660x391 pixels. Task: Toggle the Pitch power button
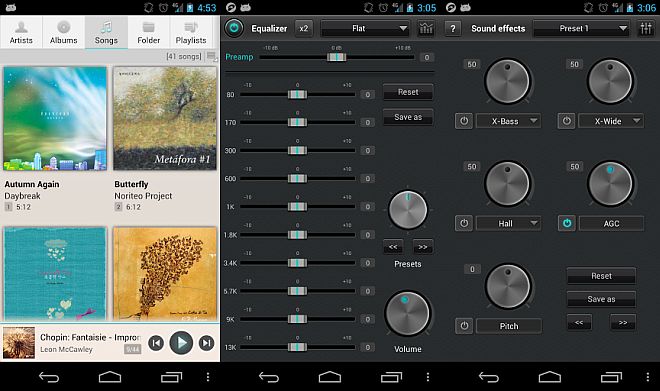[464, 325]
